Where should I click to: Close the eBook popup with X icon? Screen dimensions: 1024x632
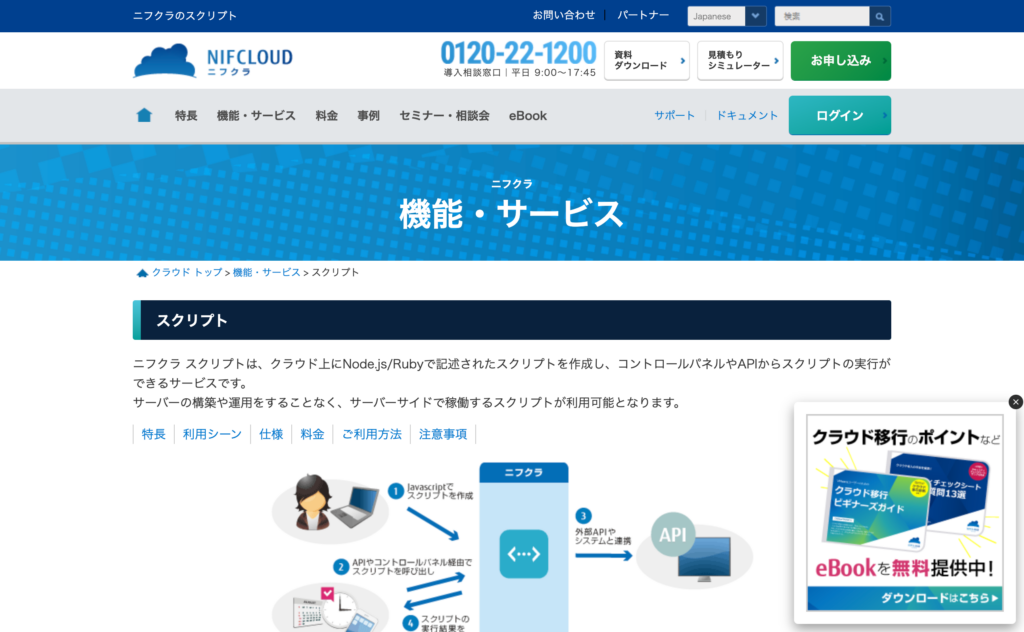pos(1016,402)
